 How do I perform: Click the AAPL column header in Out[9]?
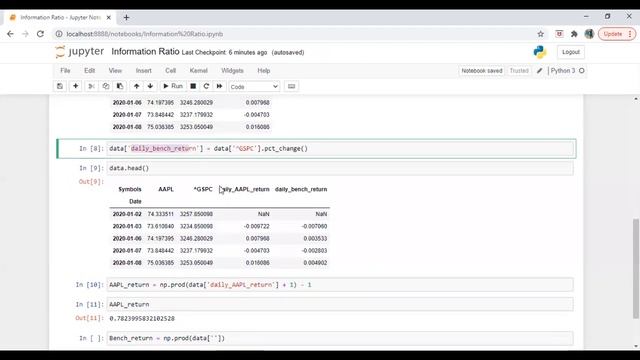point(166,189)
